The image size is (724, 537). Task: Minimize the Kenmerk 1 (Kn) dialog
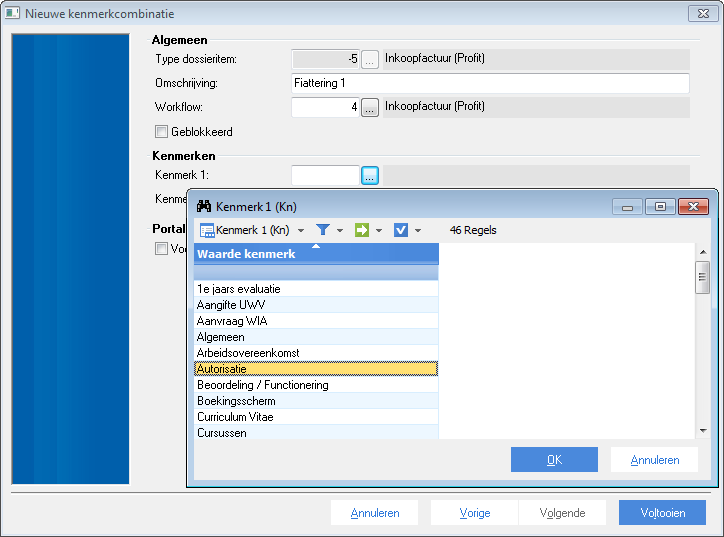click(x=627, y=207)
